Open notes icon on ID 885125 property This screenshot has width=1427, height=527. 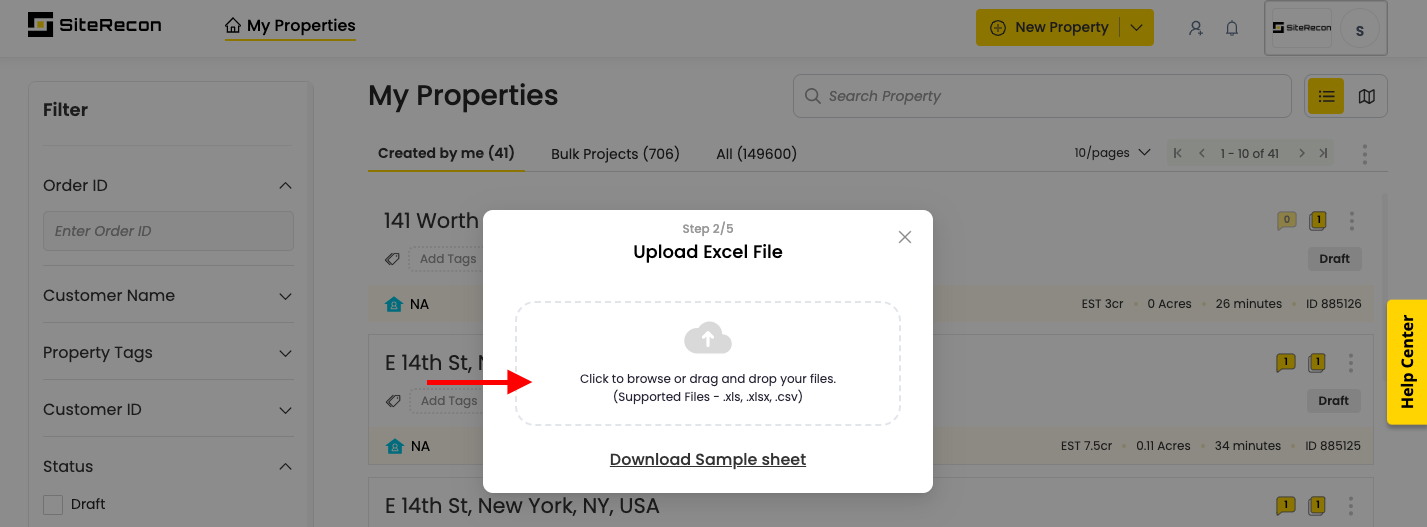[x=1318, y=362]
